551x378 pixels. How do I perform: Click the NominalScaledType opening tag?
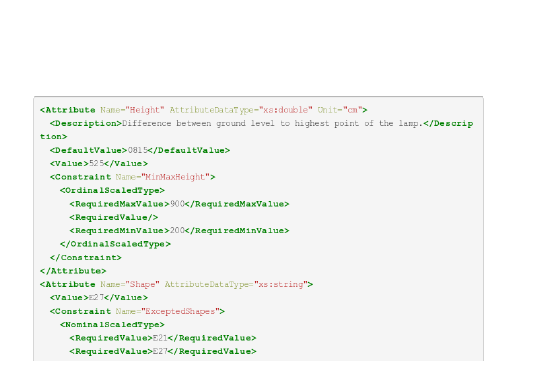click(112, 325)
